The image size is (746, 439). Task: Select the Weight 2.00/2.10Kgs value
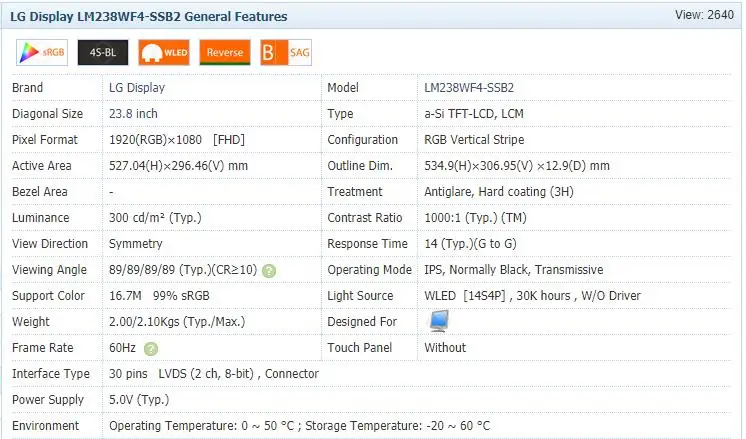tap(177, 322)
